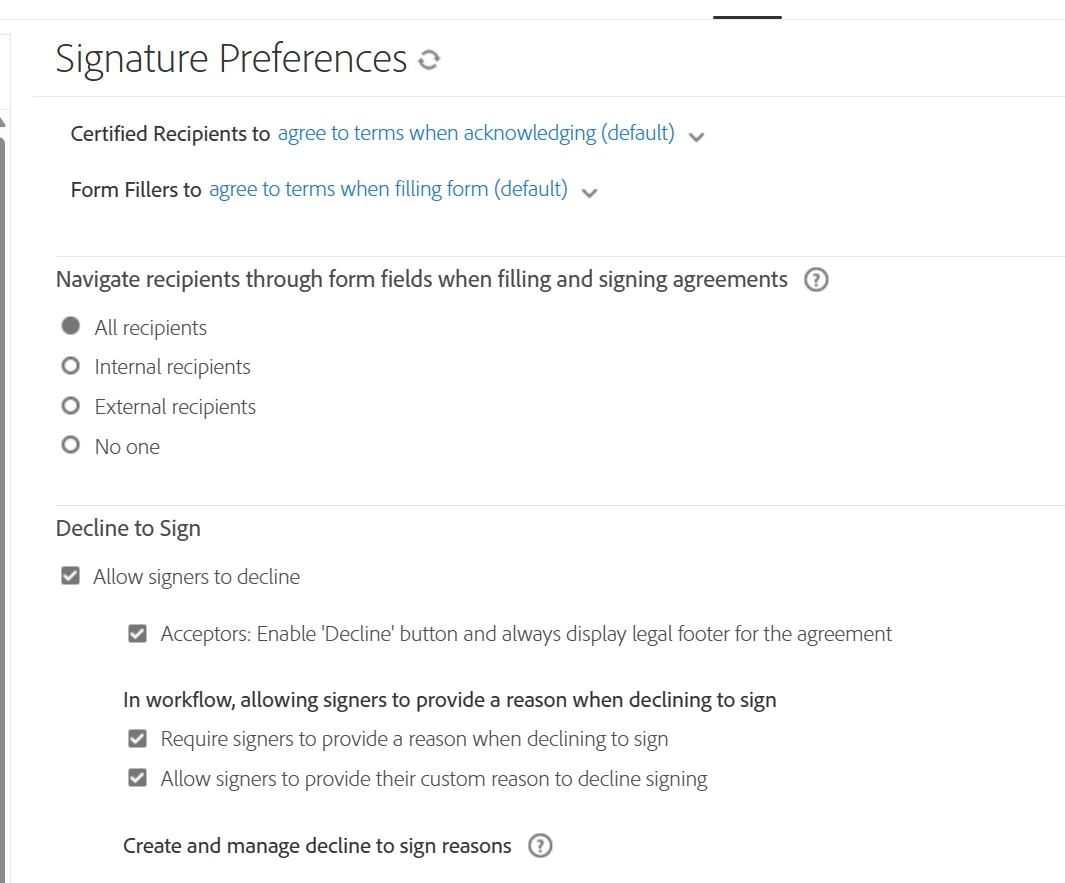The image size is (1065, 883).
Task: Select the External recipients radio button
Action: [70, 407]
